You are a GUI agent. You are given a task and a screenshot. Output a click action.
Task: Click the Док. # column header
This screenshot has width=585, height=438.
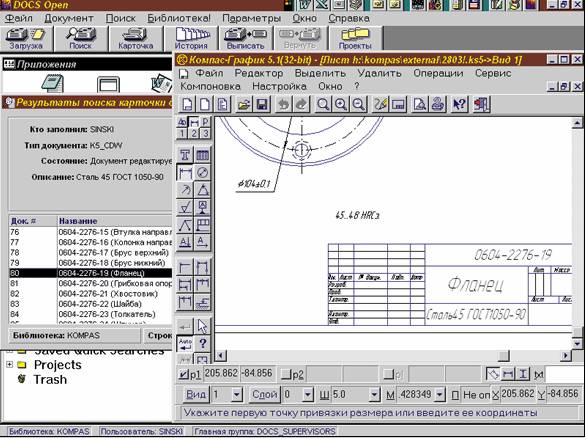(x=33, y=221)
